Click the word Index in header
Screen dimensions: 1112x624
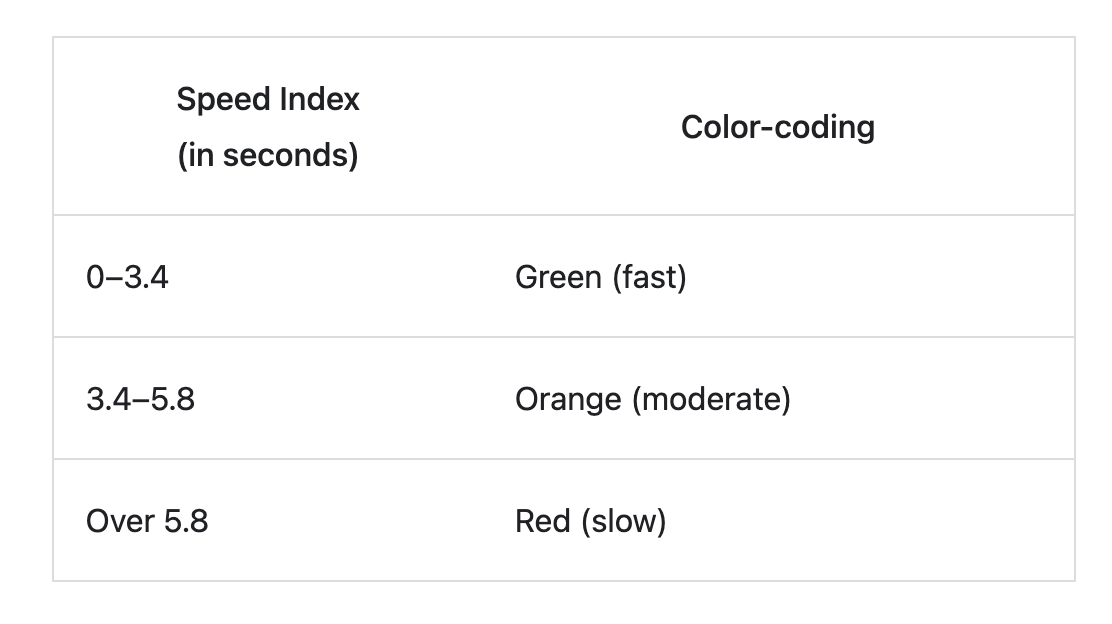click(x=320, y=99)
